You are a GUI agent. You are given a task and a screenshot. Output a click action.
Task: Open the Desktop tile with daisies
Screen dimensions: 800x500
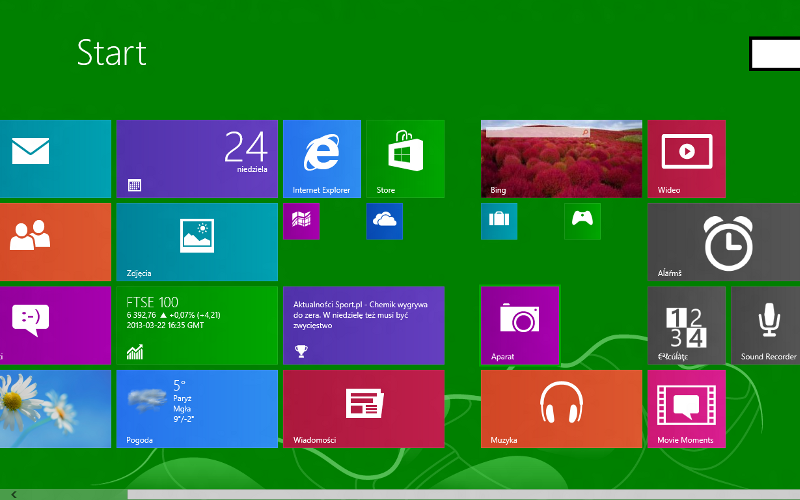pos(55,409)
